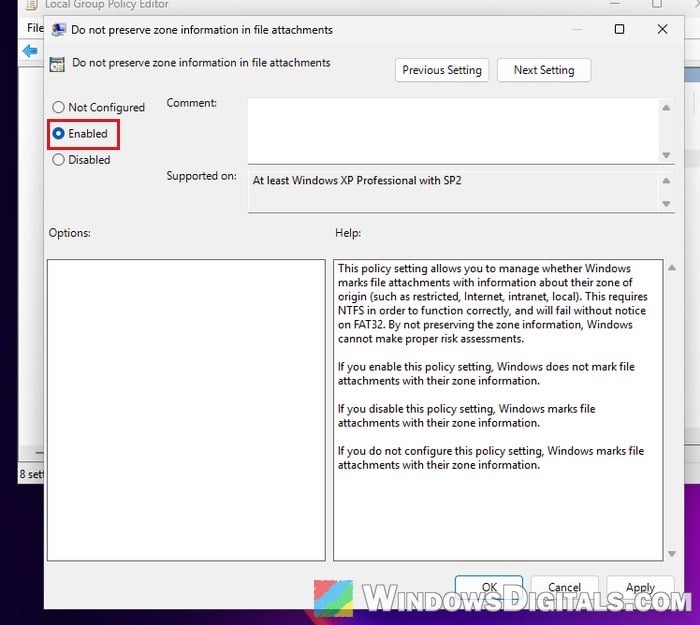Click Supported on box up arrow

[666, 181]
